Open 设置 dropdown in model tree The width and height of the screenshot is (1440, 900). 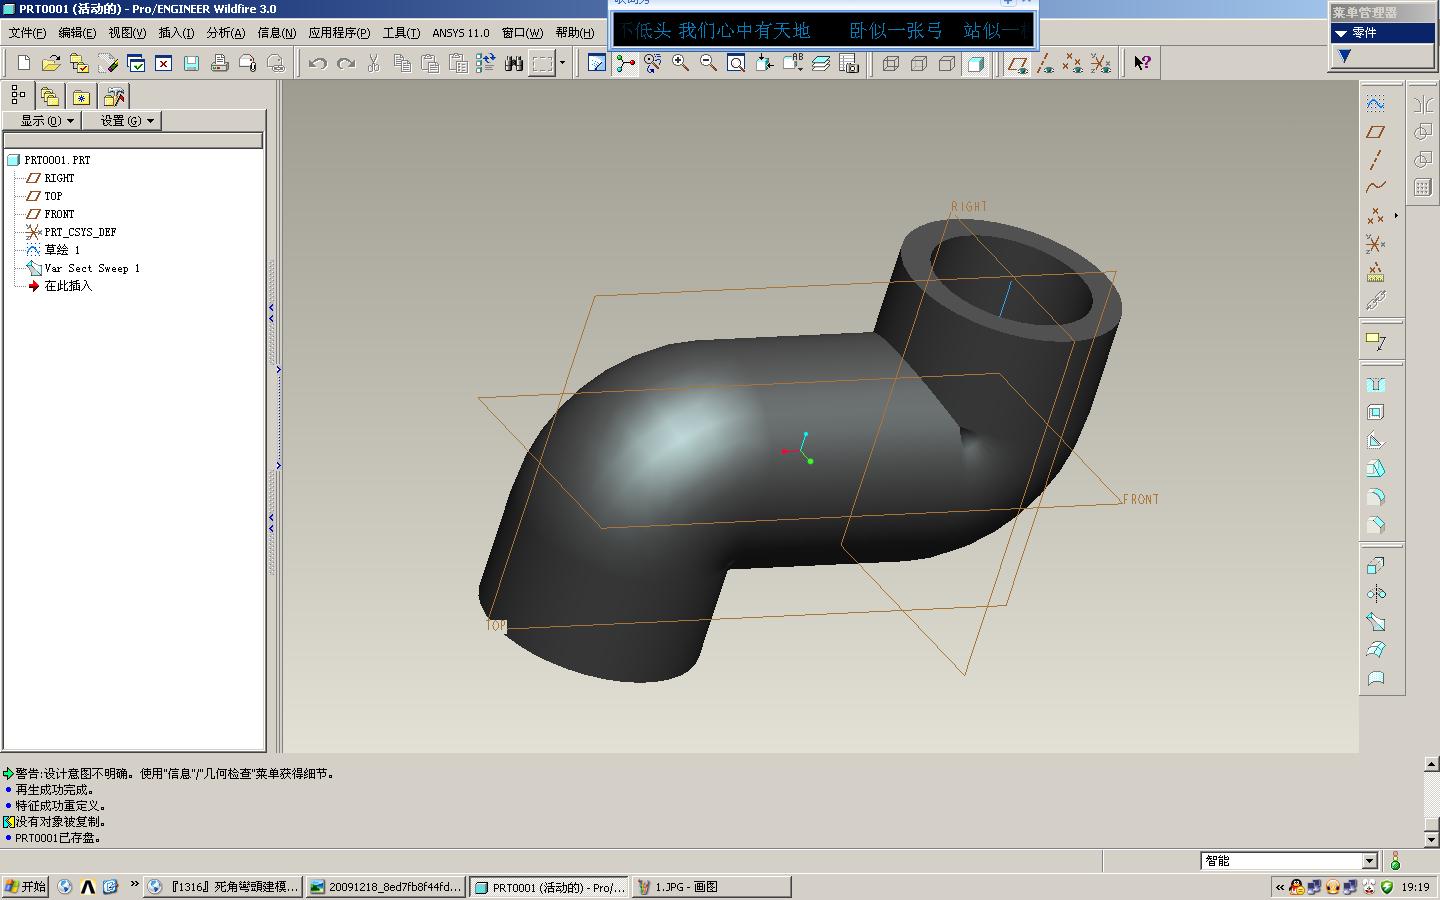[x=121, y=121]
